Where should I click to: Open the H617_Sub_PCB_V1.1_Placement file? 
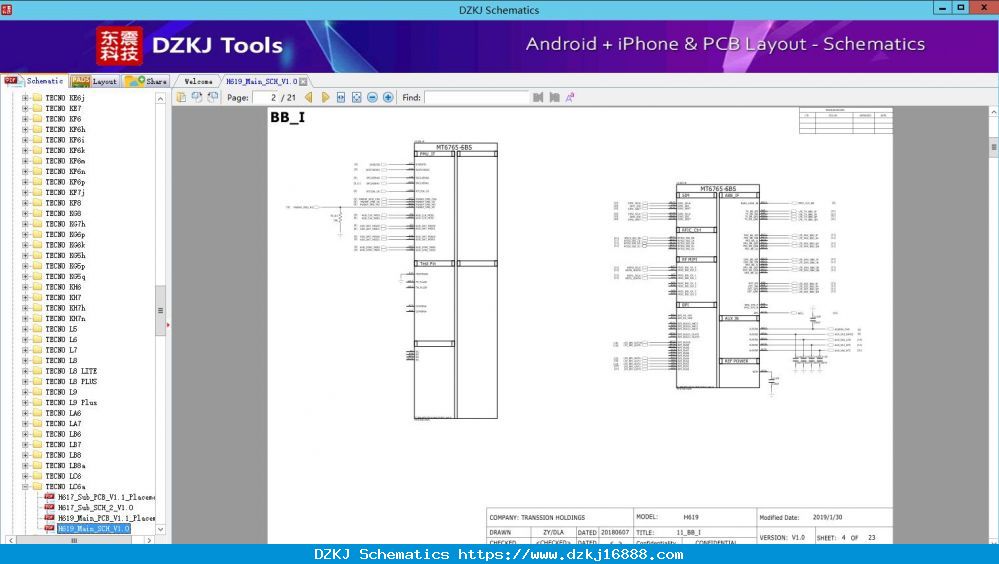click(x=106, y=497)
